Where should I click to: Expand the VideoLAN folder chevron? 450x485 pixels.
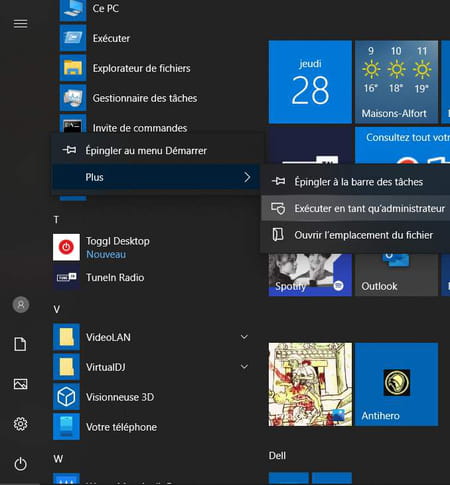pos(244,337)
